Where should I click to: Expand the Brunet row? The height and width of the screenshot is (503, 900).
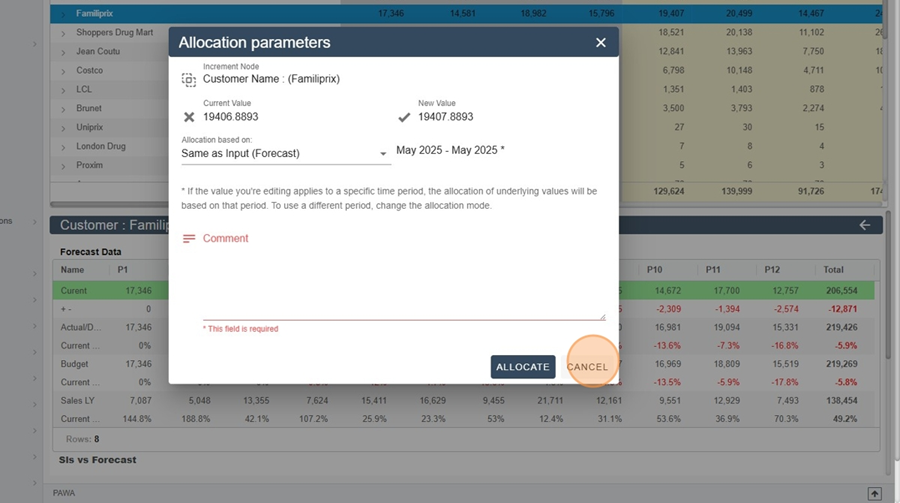(63, 109)
